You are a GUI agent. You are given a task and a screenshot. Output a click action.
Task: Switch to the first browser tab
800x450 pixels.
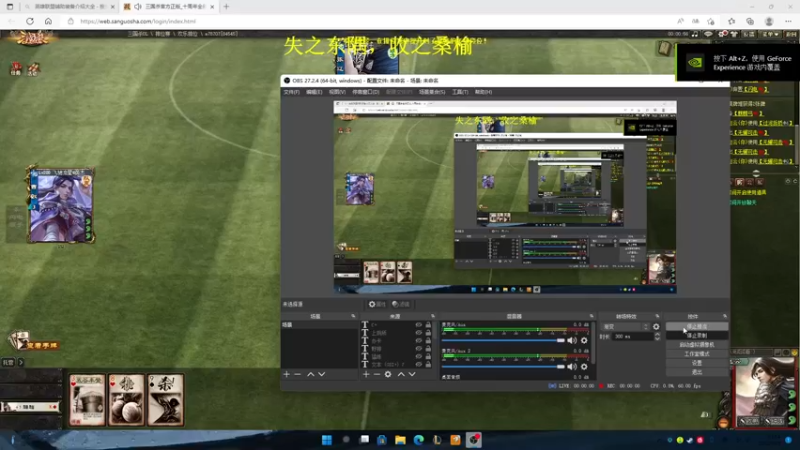pyautogui.click(x=69, y=7)
